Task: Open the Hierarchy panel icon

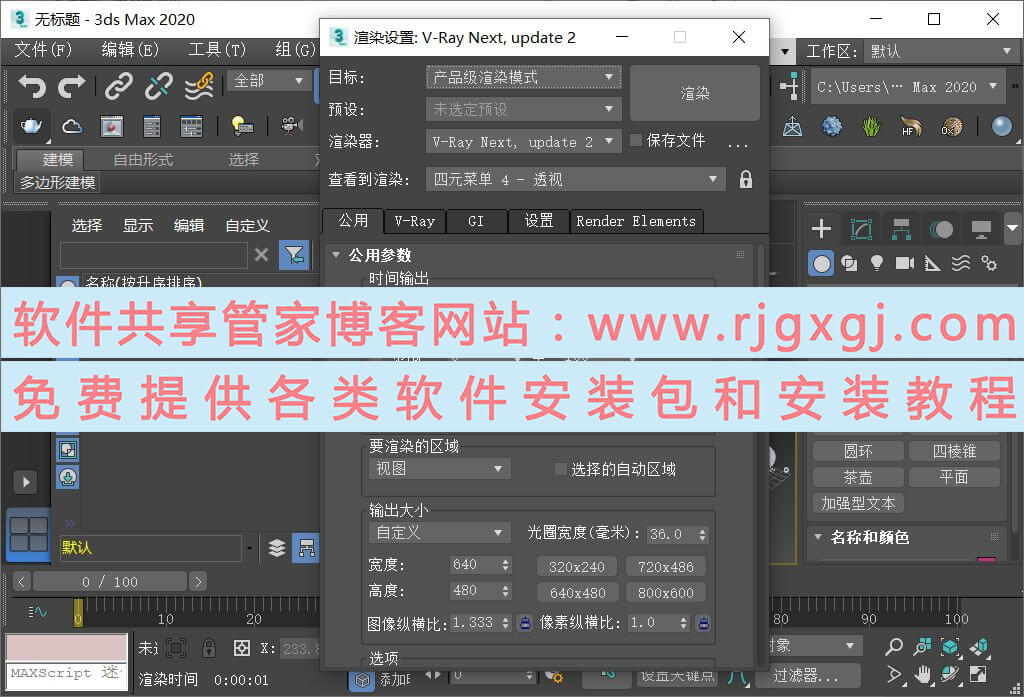Action: tap(901, 229)
